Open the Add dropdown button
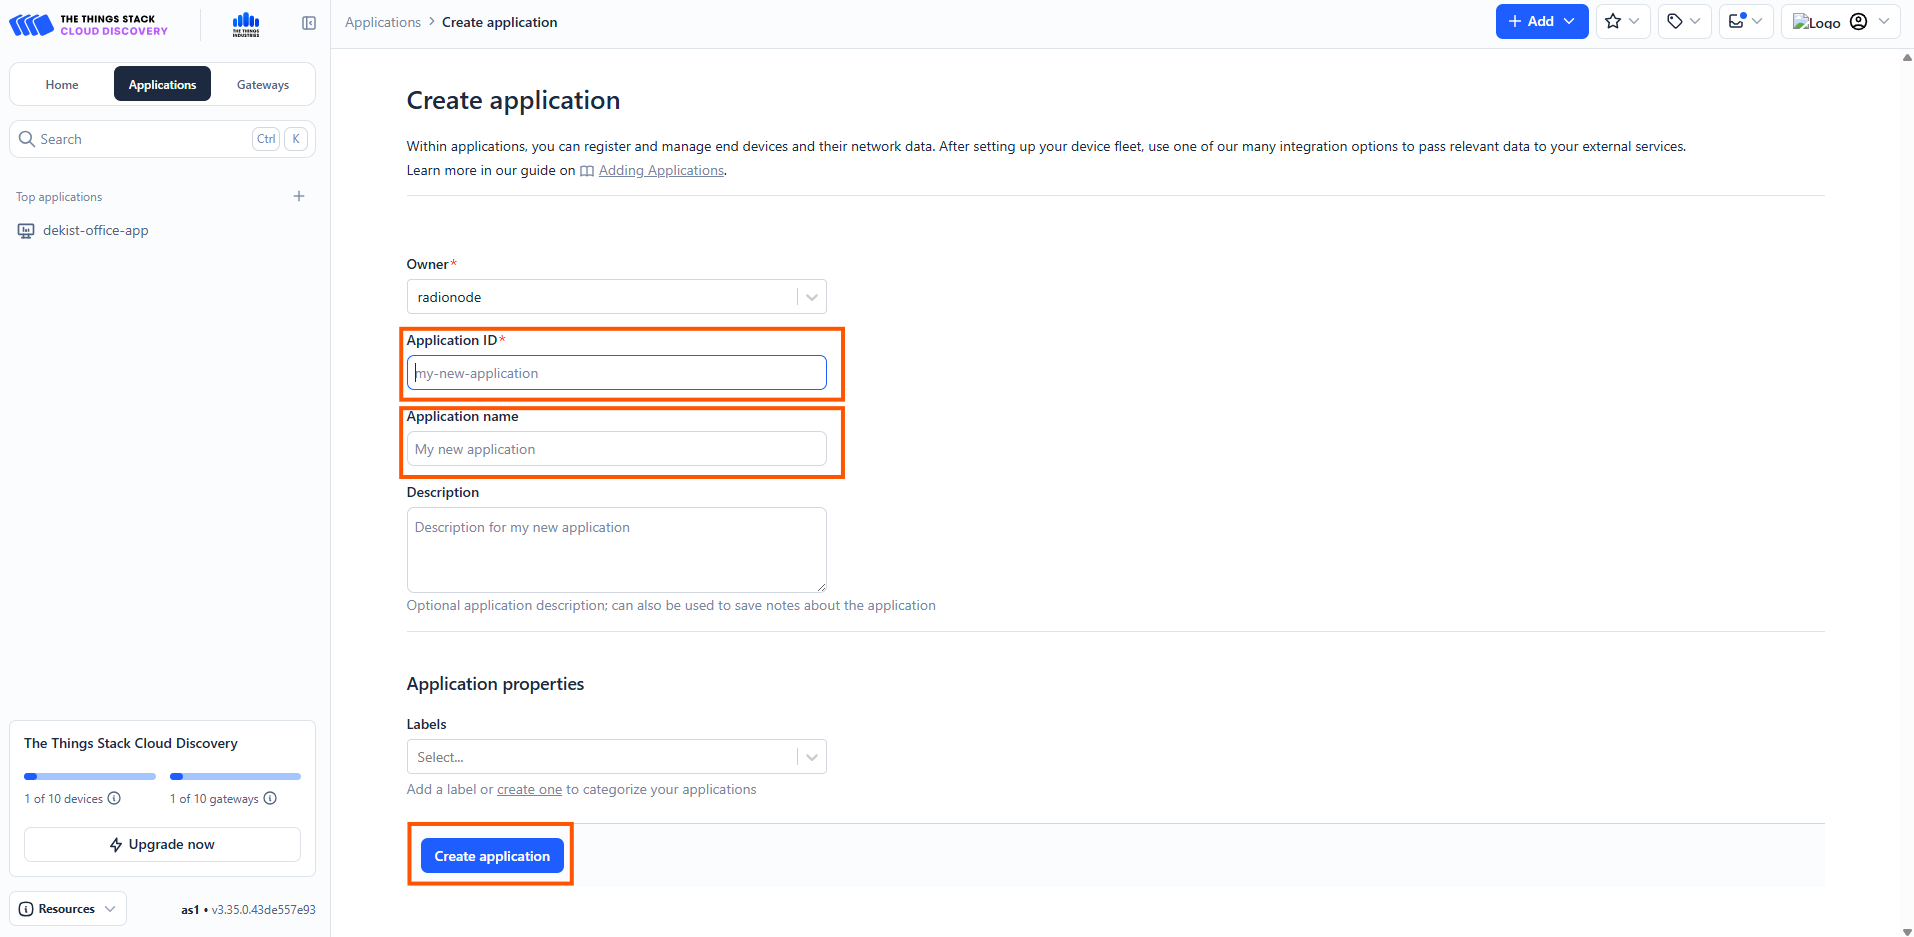The width and height of the screenshot is (1914, 937). 1541,21
